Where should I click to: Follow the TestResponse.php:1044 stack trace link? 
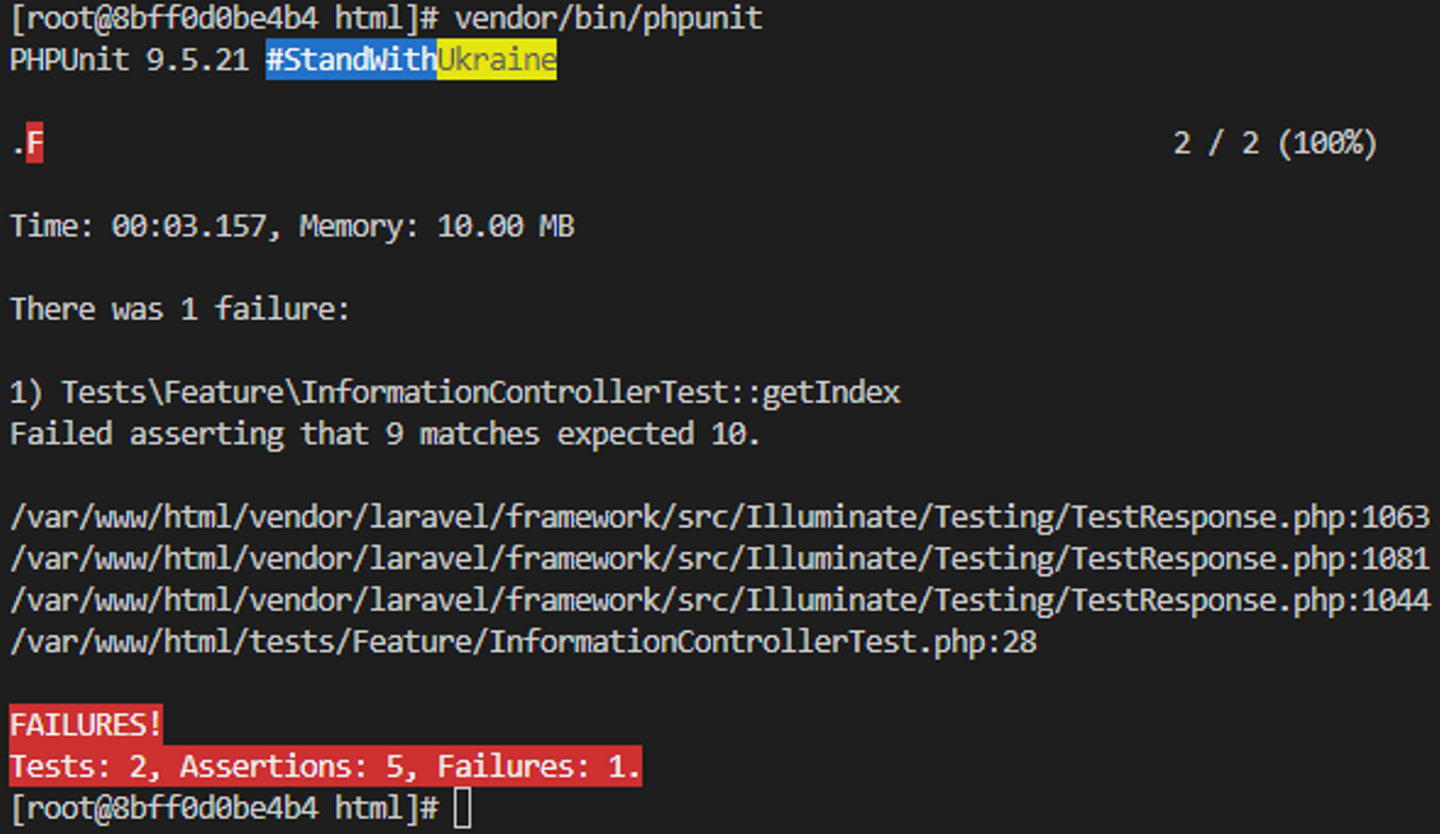[x=720, y=600]
